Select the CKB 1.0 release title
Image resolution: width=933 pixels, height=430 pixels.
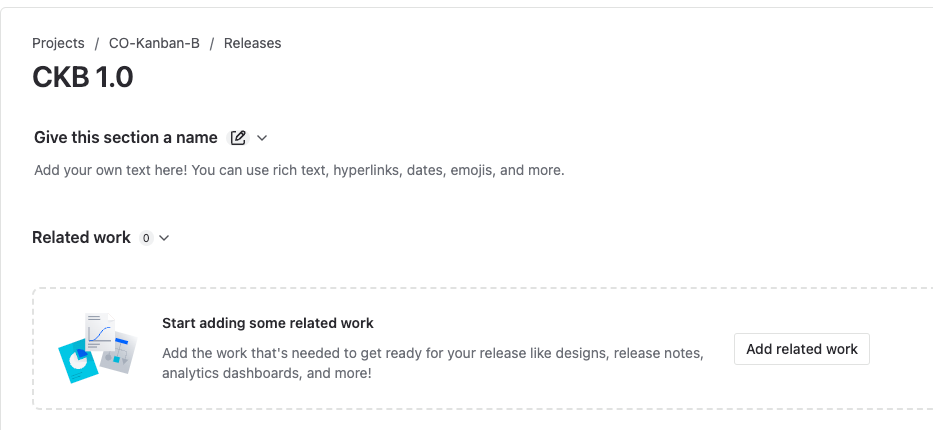pos(83,77)
